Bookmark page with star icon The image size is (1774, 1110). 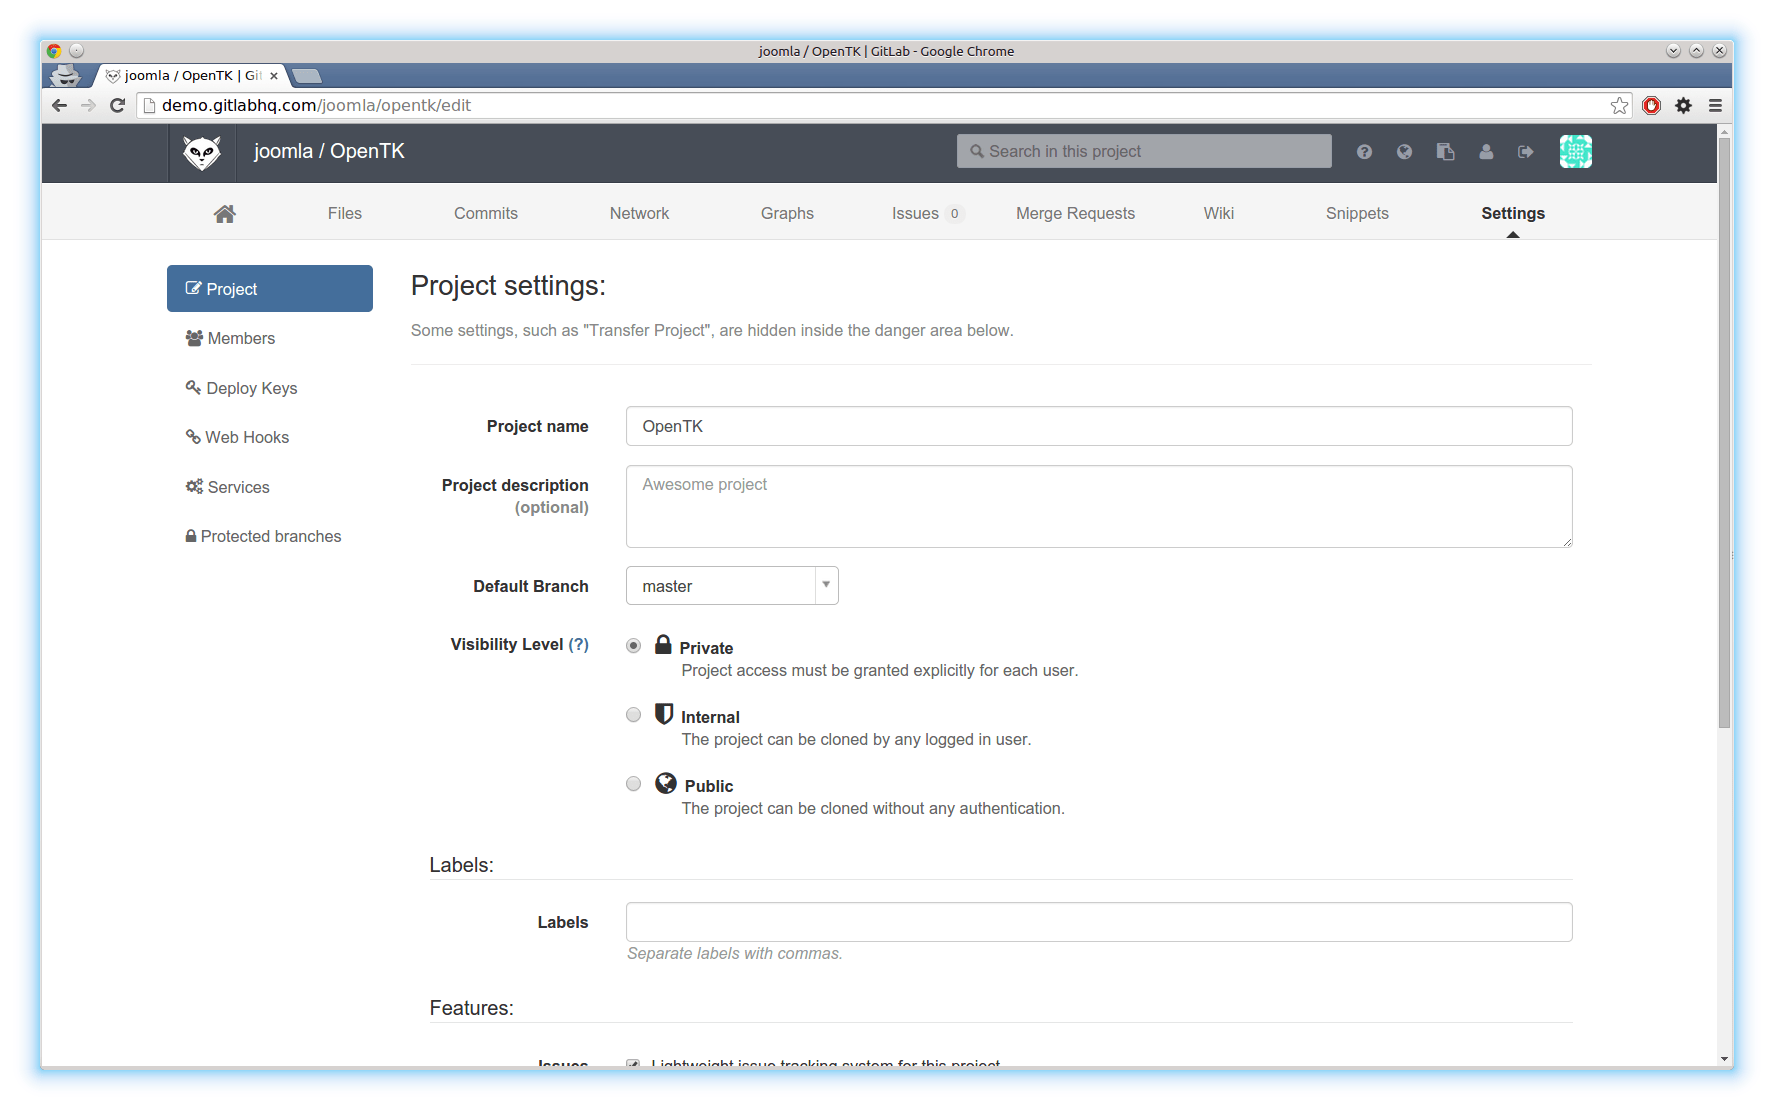tap(1619, 106)
